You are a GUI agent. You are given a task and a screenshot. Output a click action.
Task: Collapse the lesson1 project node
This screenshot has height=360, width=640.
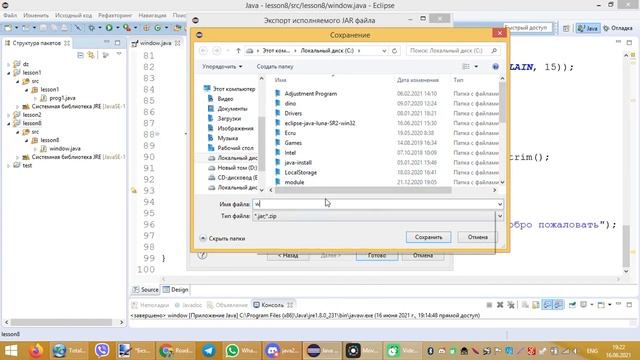point(9,73)
